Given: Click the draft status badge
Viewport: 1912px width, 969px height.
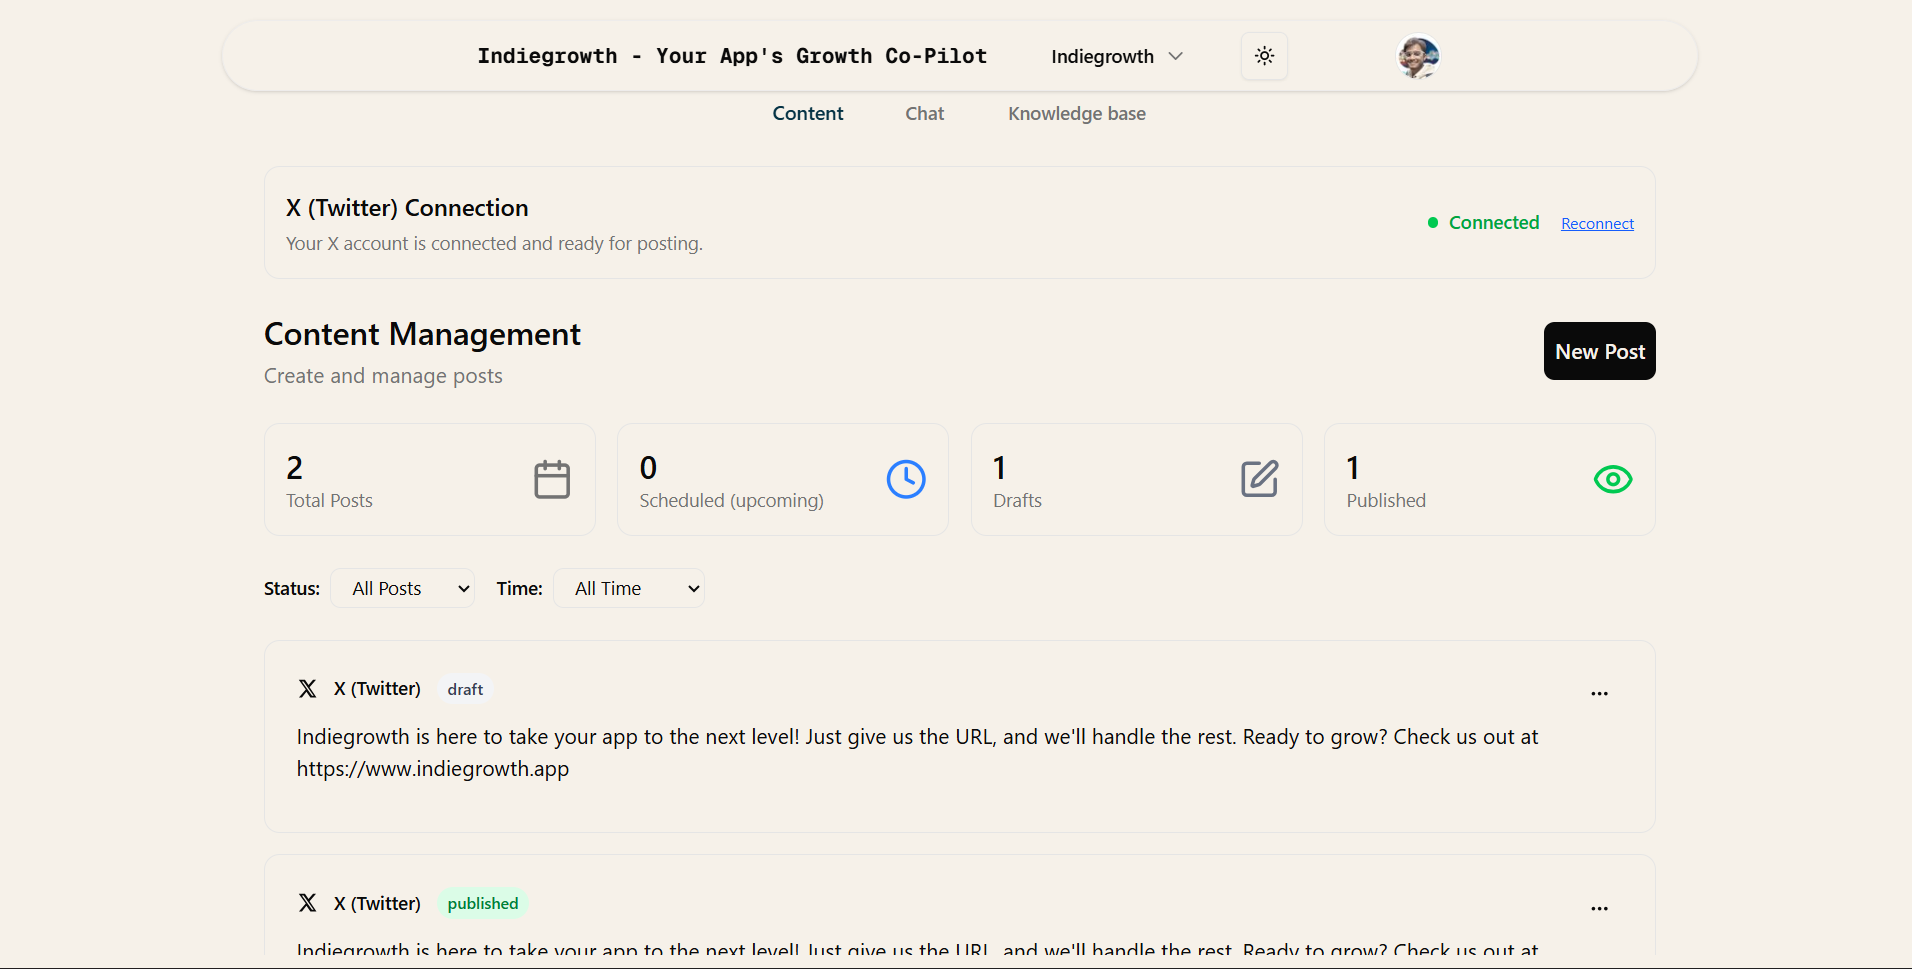Looking at the screenshot, I should (464, 689).
